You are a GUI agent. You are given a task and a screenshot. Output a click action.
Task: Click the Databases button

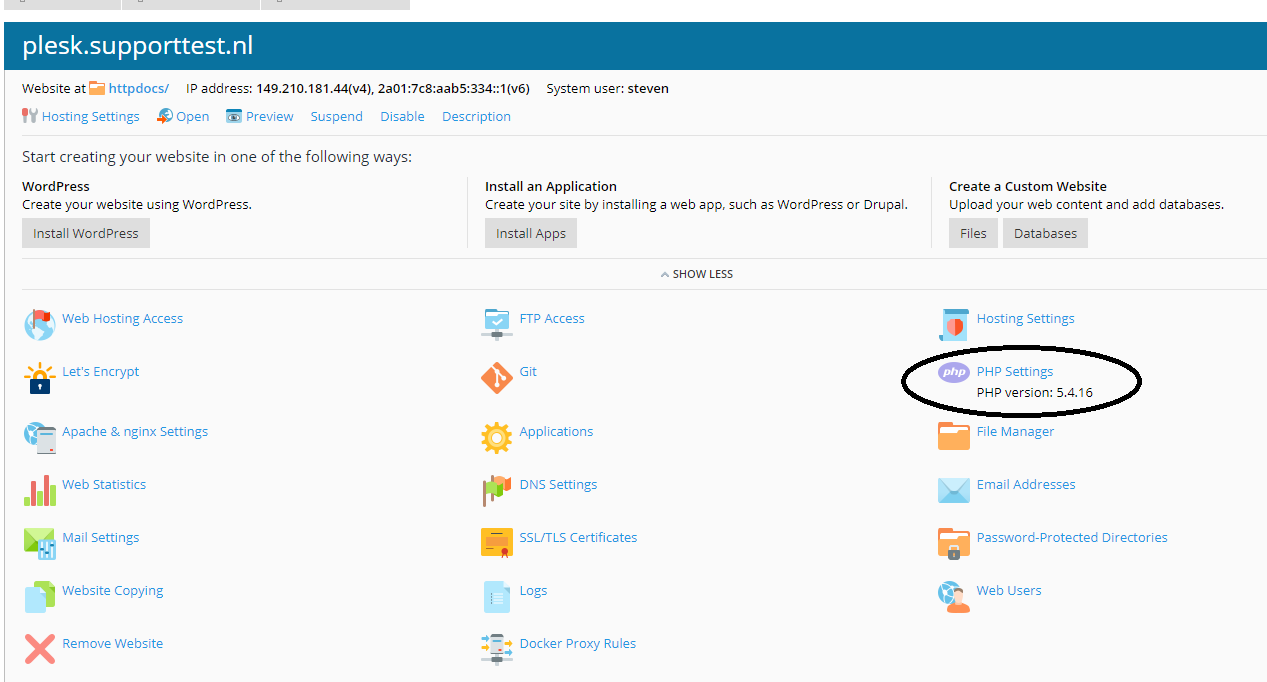(1045, 233)
